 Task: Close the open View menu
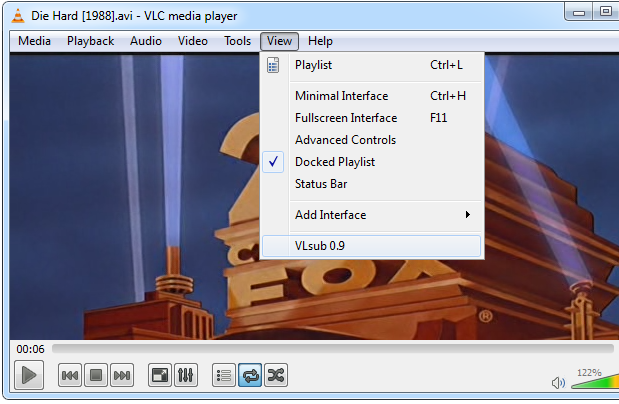coord(279,41)
